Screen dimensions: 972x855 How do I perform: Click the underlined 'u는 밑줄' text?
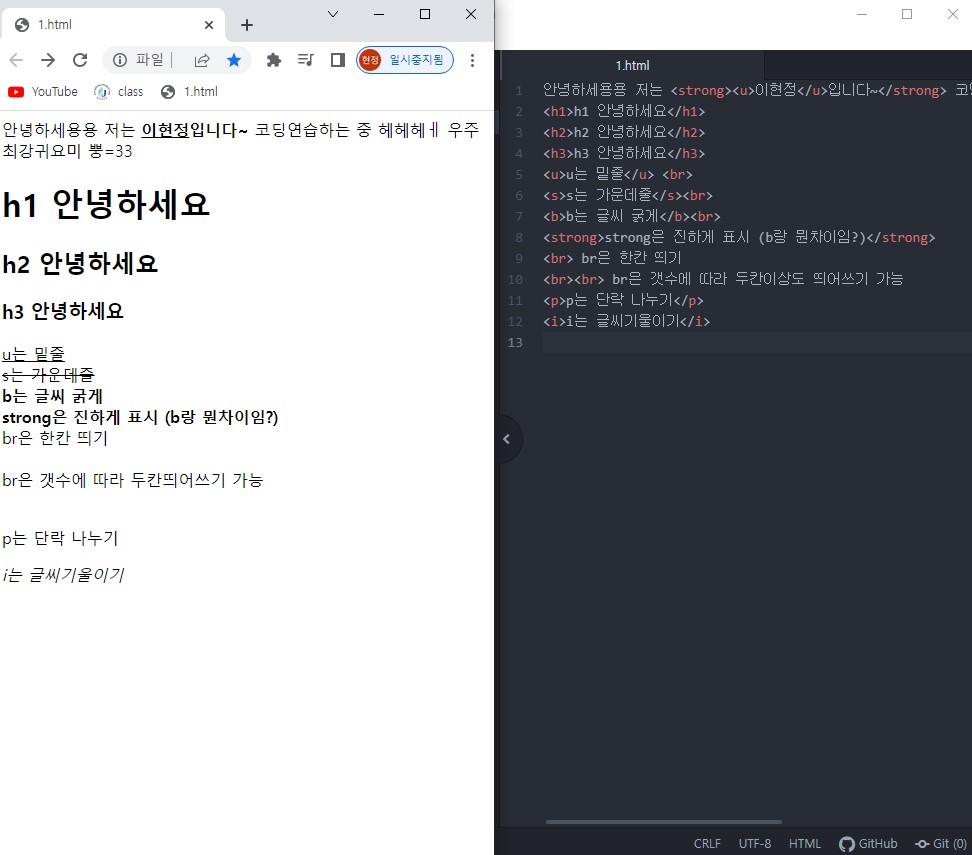[x=33, y=354]
